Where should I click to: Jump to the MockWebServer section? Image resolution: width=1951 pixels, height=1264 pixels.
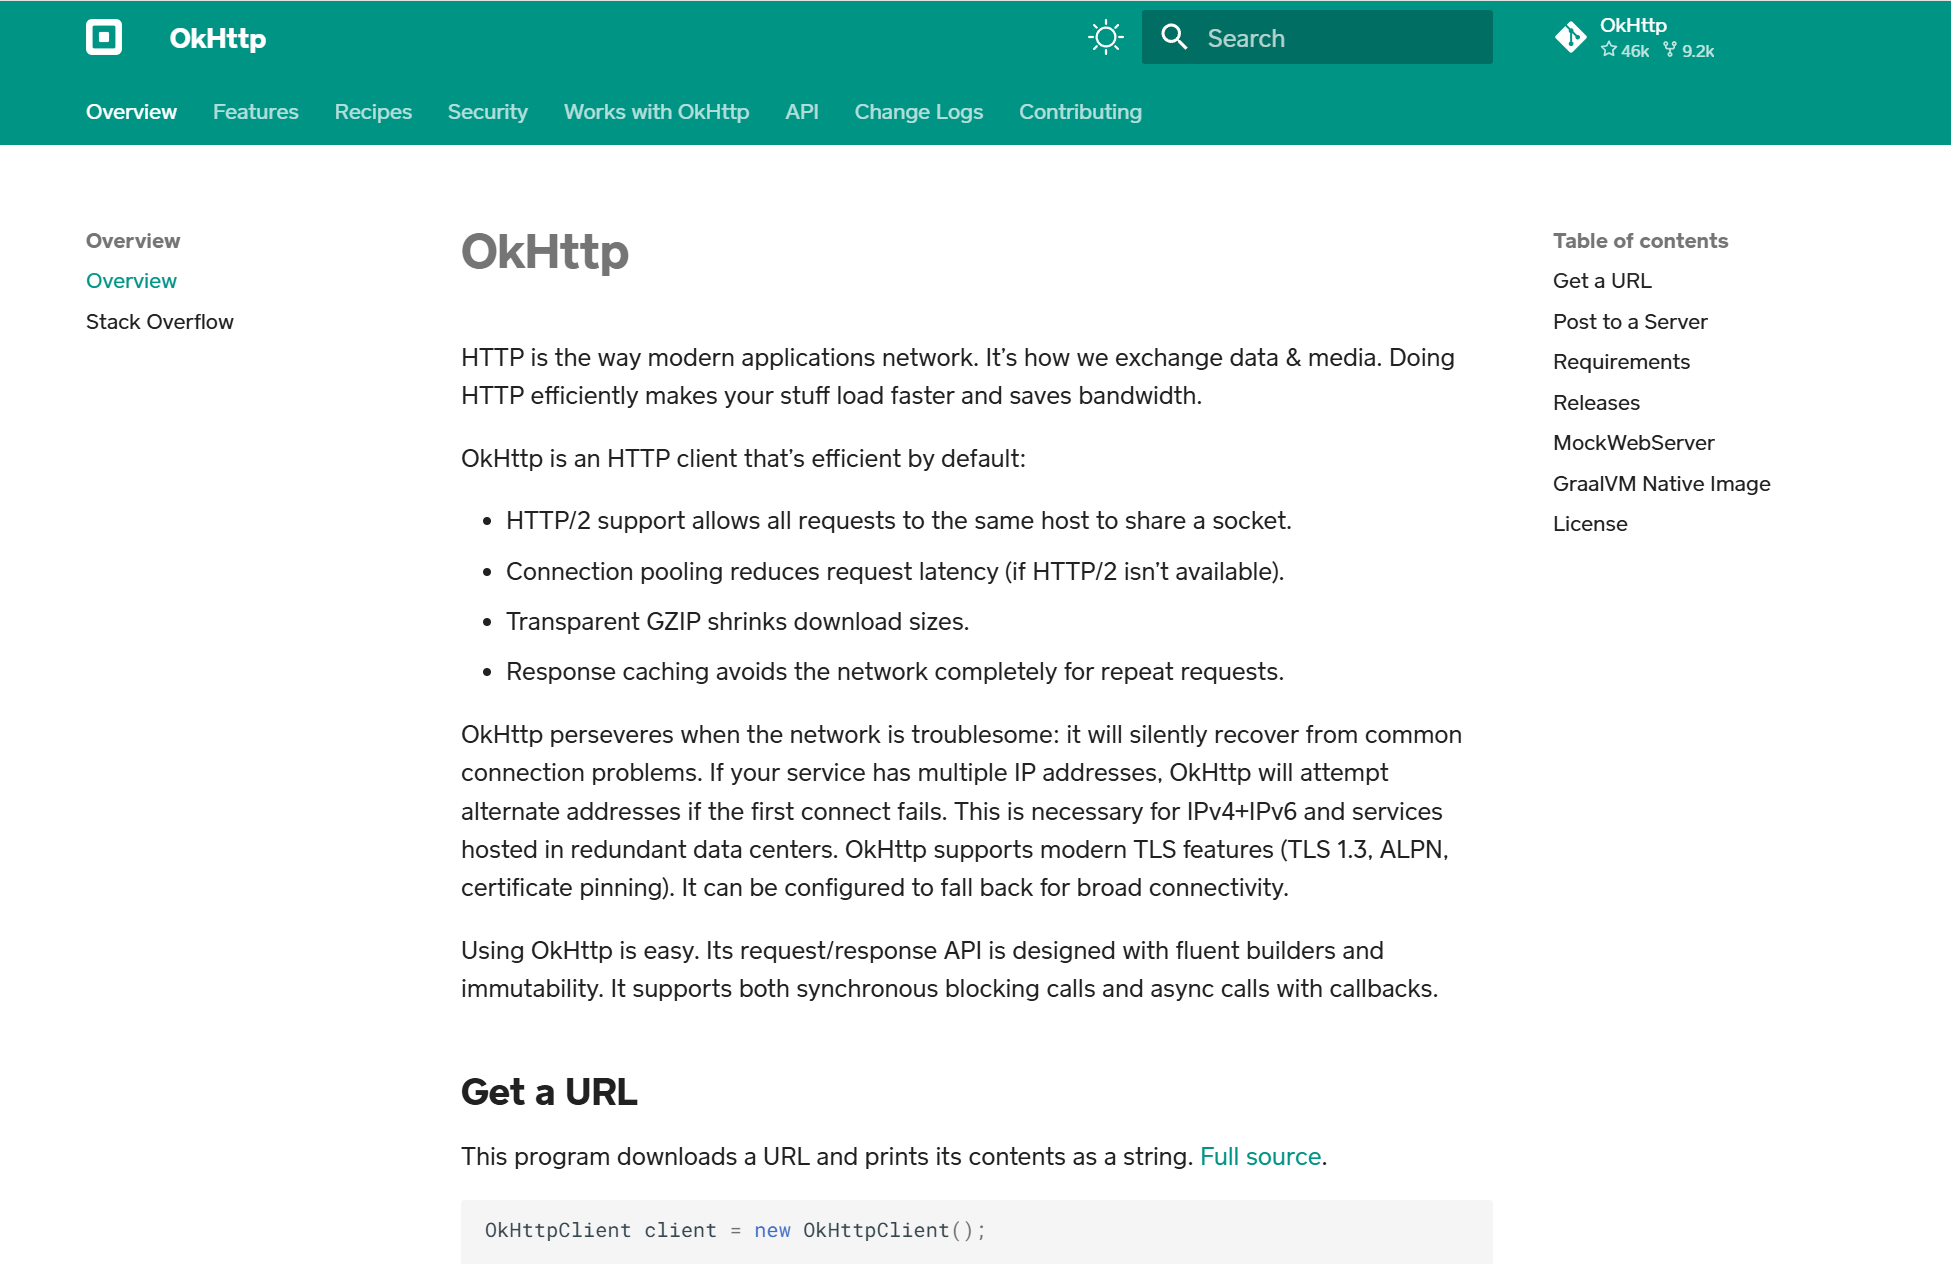click(x=1633, y=443)
